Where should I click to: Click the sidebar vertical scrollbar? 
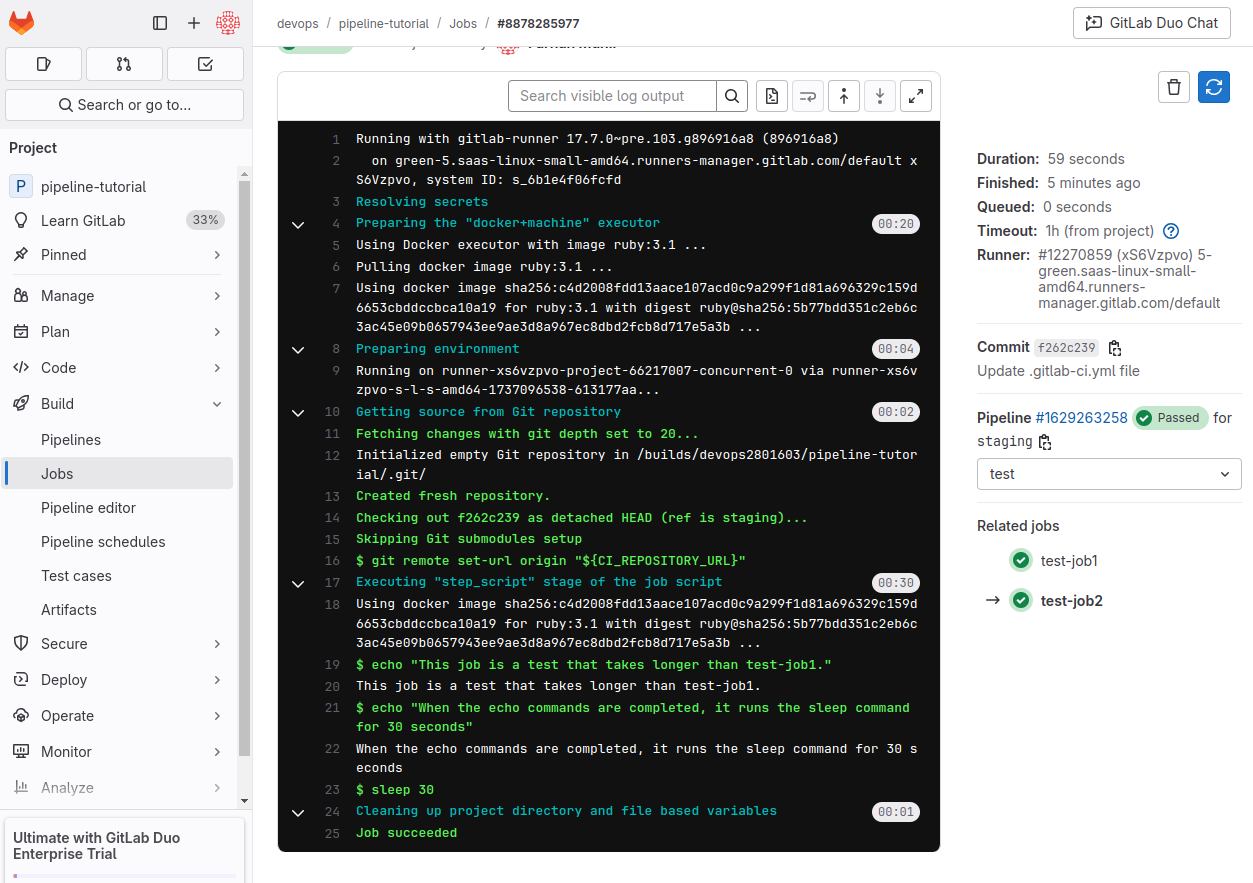pos(244,470)
